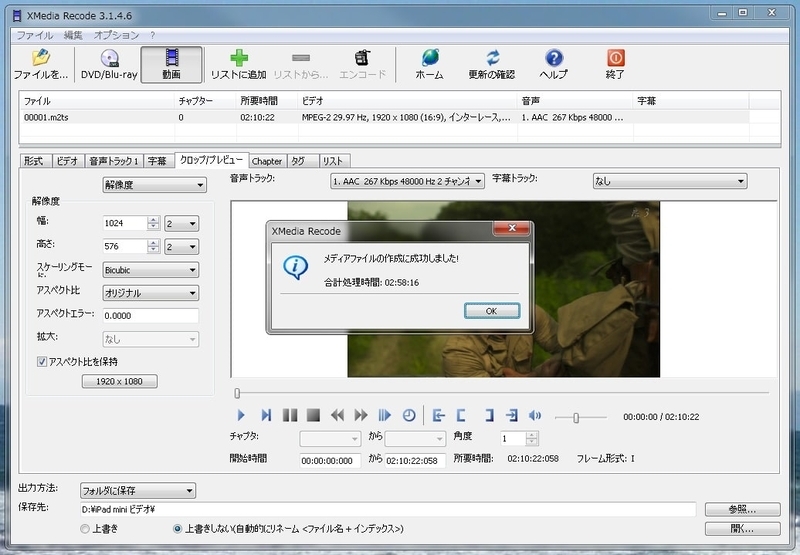The image size is (800, 555).
Task: Click the width field showing 1024
Action: [x=125, y=223]
